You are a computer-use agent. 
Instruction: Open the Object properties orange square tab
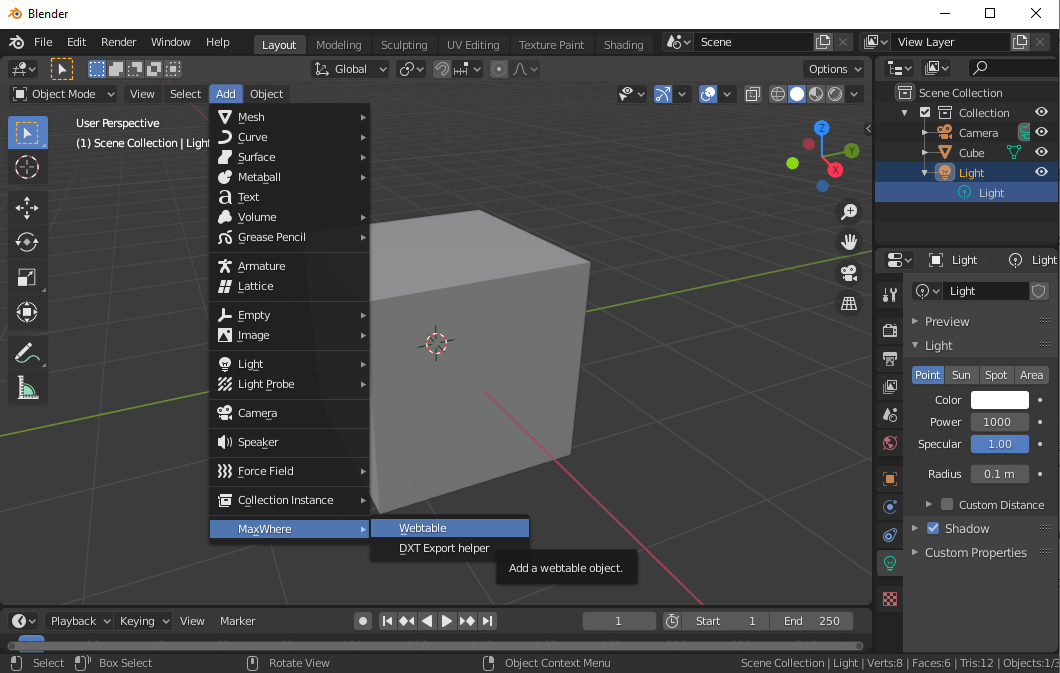[890, 479]
